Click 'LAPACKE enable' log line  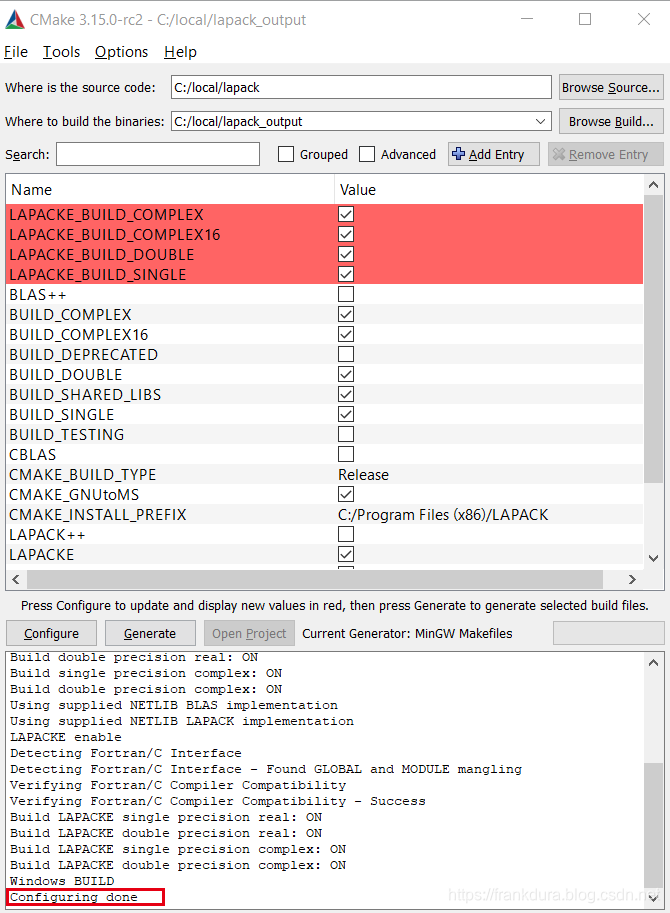point(66,737)
